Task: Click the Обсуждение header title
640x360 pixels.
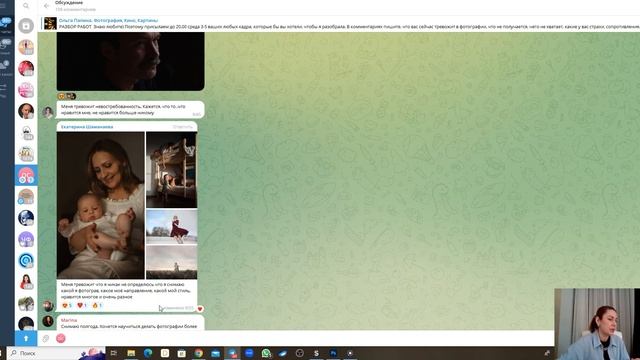Action: point(69,3)
